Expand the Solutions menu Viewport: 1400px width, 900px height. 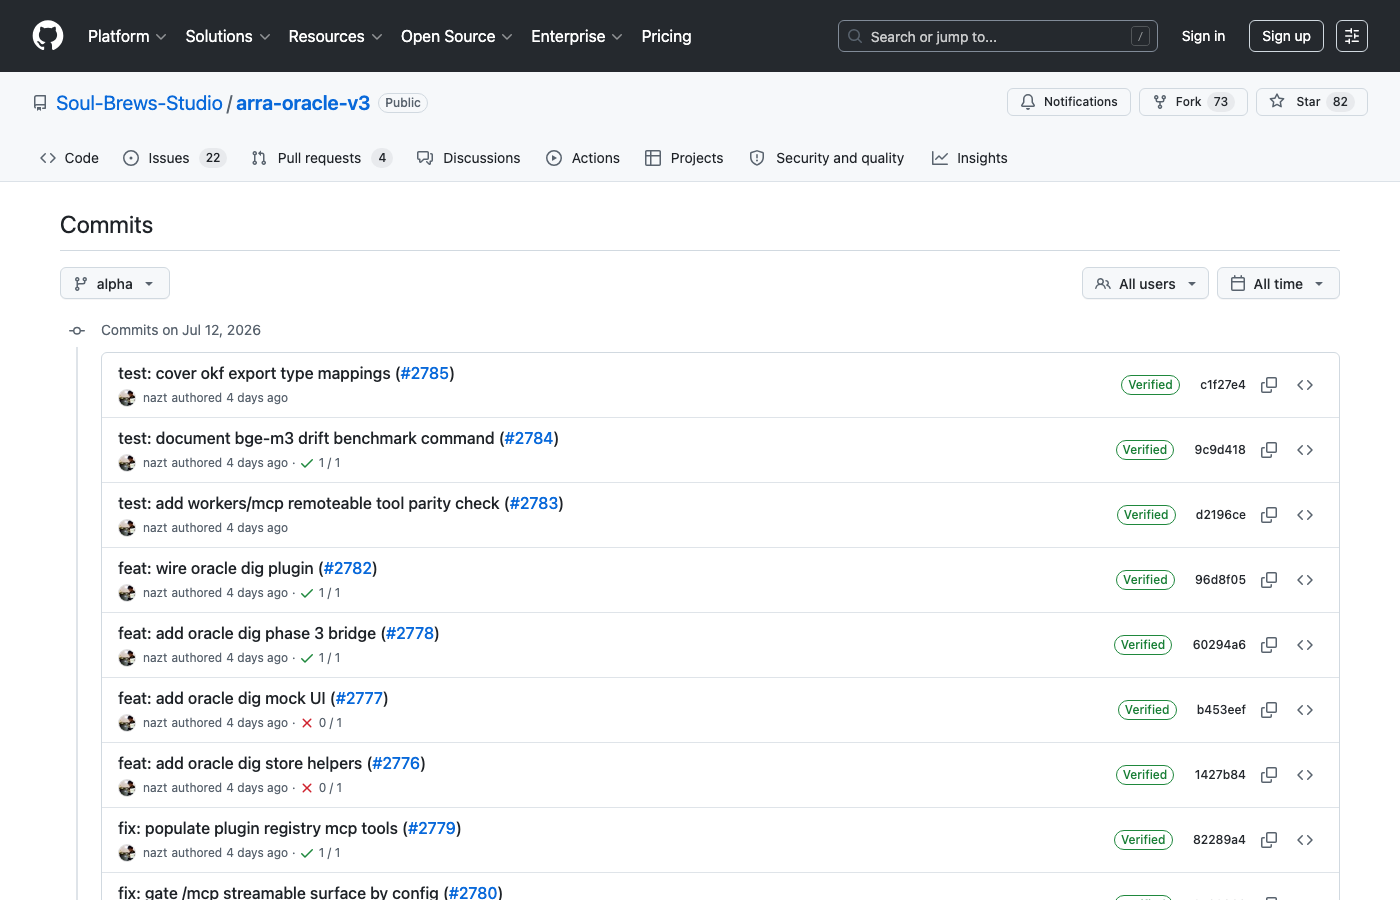pyautogui.click(x=228, y=36)
